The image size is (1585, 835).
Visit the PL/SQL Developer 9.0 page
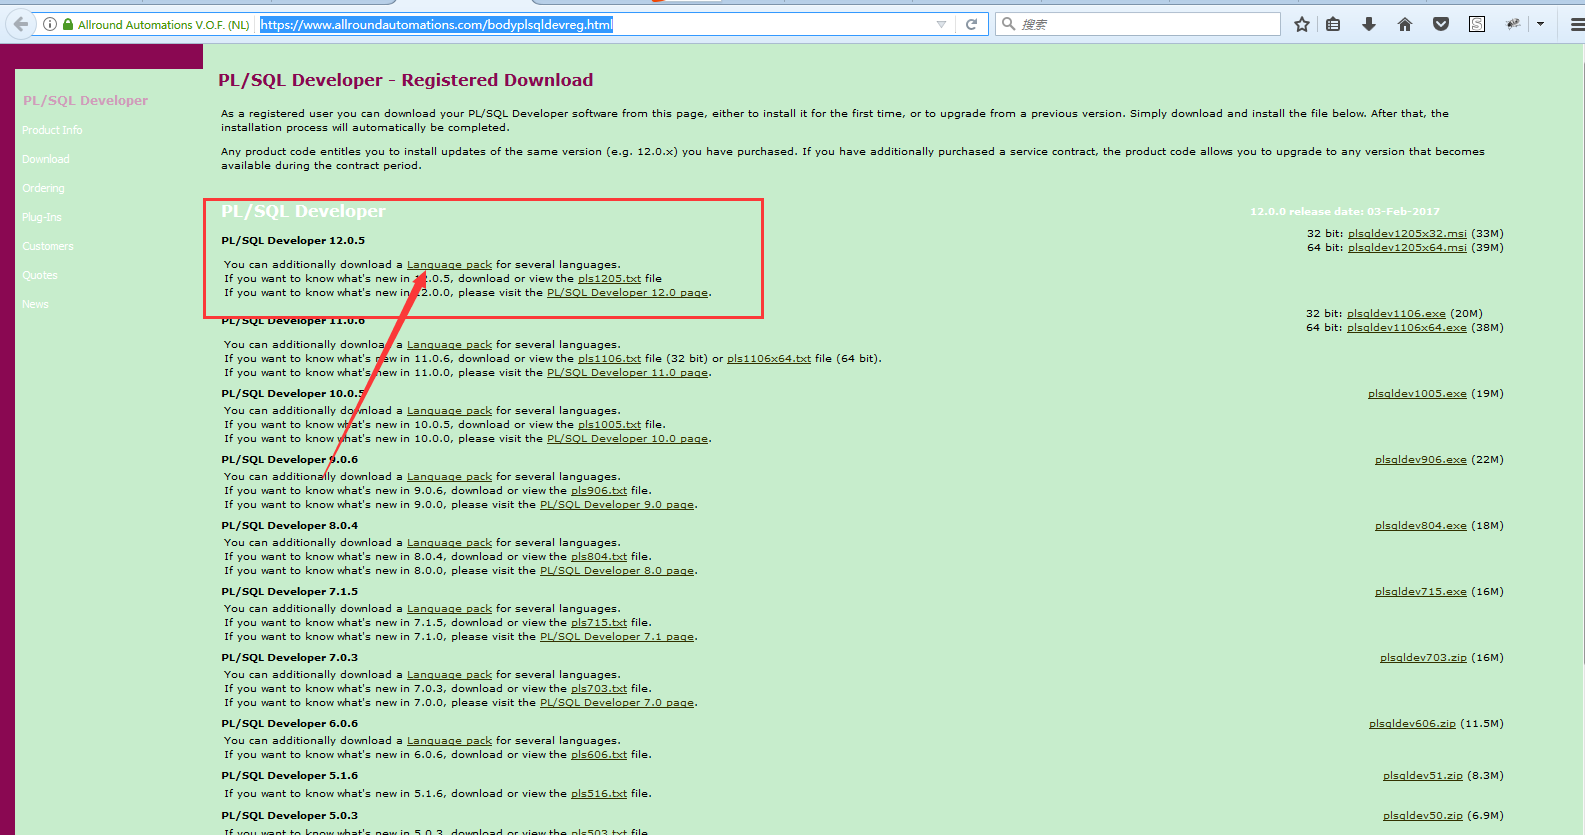point(617,505)
